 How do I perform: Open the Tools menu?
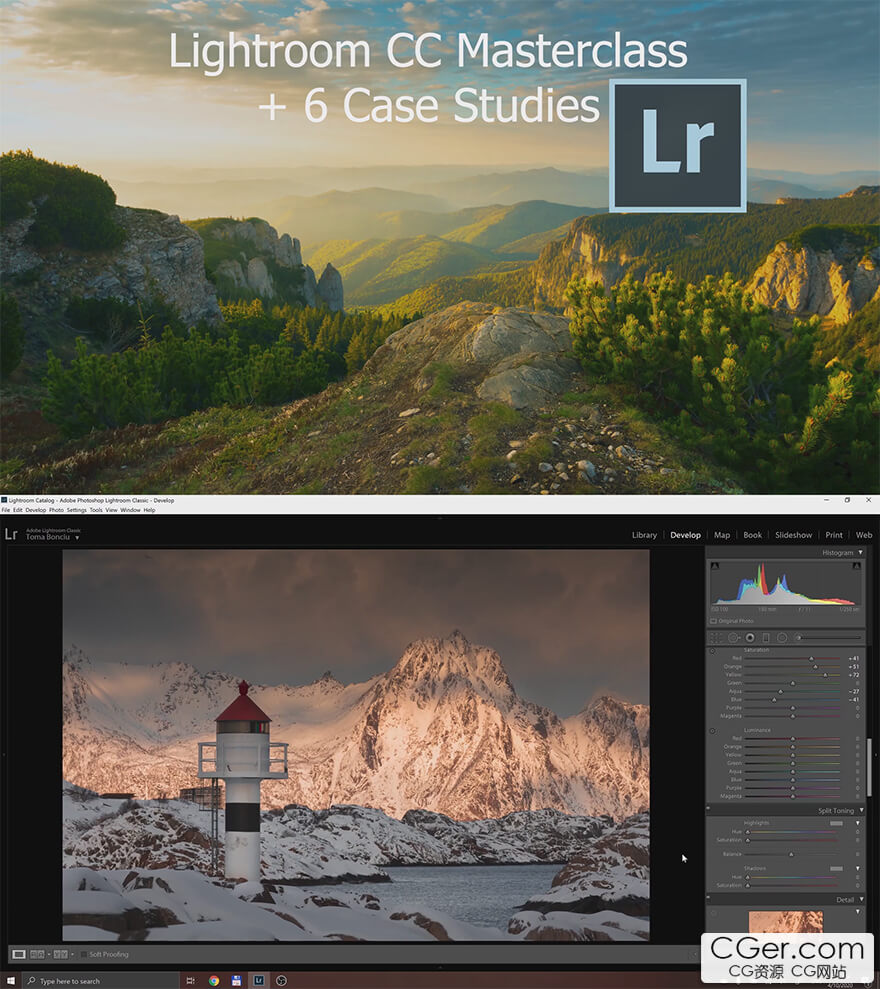click(x=96, y=510)
